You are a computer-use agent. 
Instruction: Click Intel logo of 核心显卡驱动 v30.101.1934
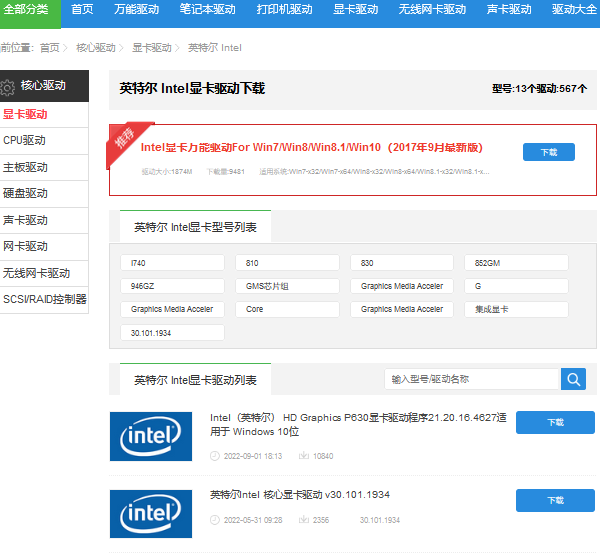point(150,514)
